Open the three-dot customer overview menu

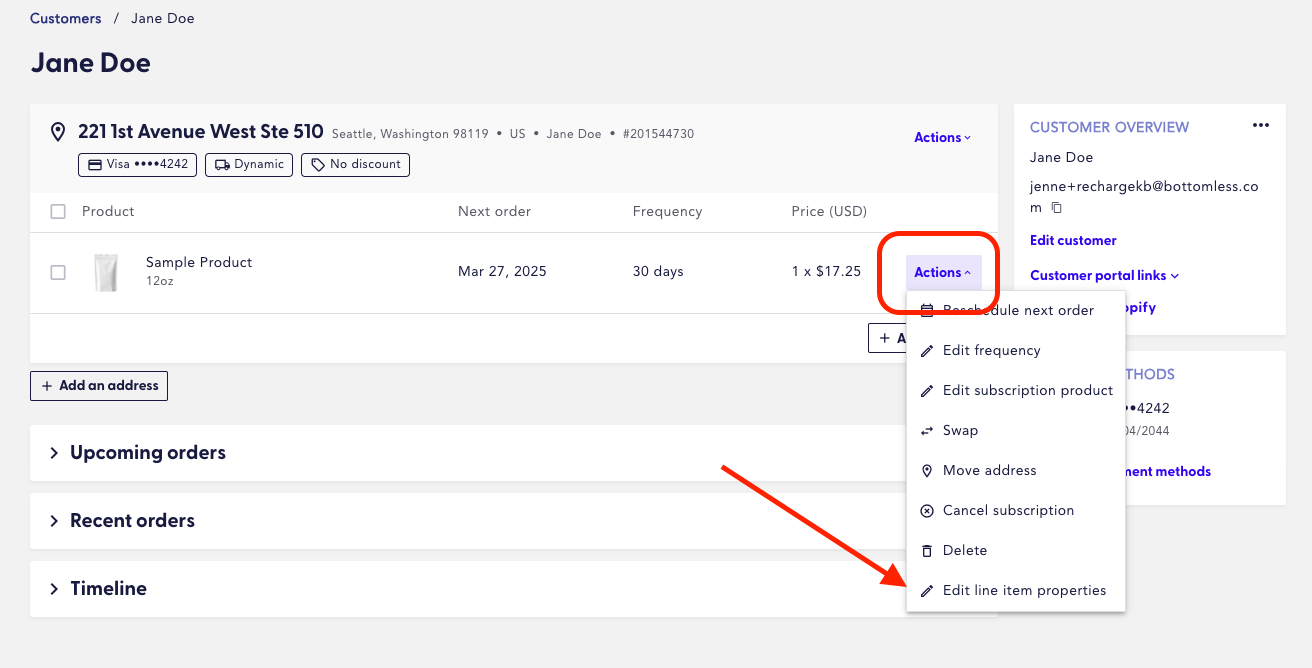pyautogui.click(x=1260, y=125)
